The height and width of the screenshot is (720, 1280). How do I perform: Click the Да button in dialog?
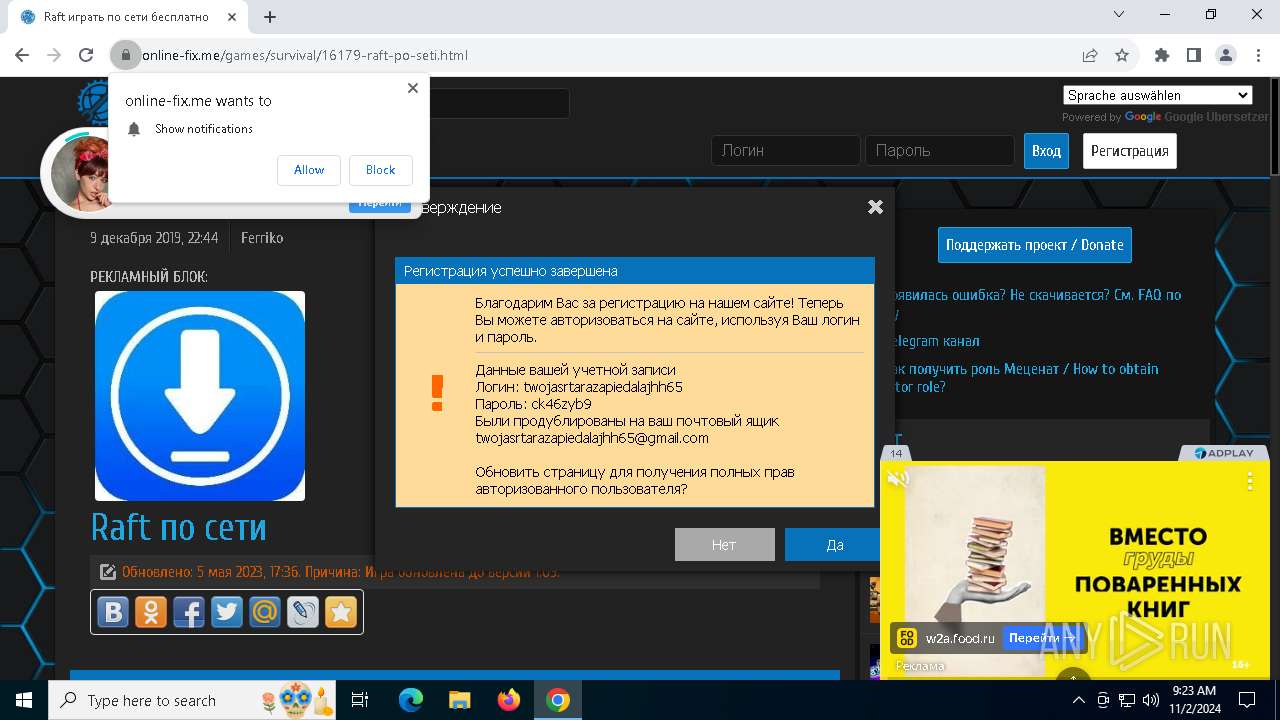pyautogui.click(x=832, y=544)
